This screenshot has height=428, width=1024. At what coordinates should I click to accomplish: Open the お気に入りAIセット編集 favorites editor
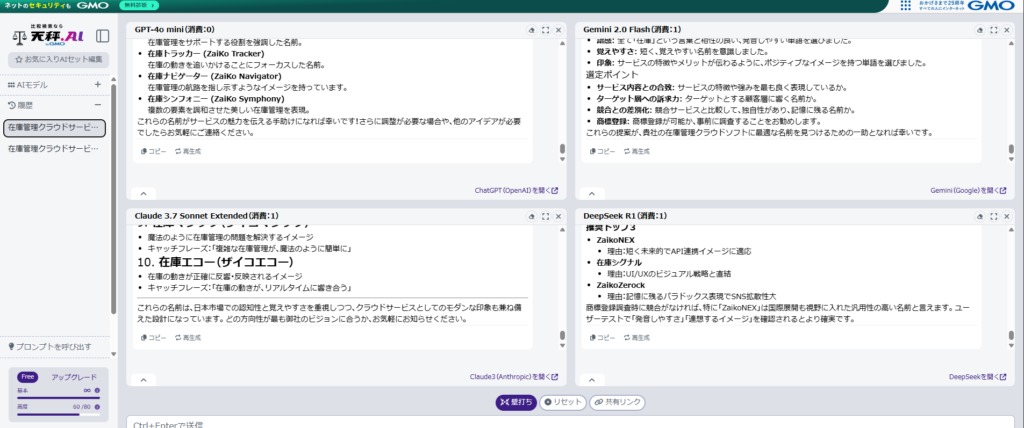pos(58,59)
